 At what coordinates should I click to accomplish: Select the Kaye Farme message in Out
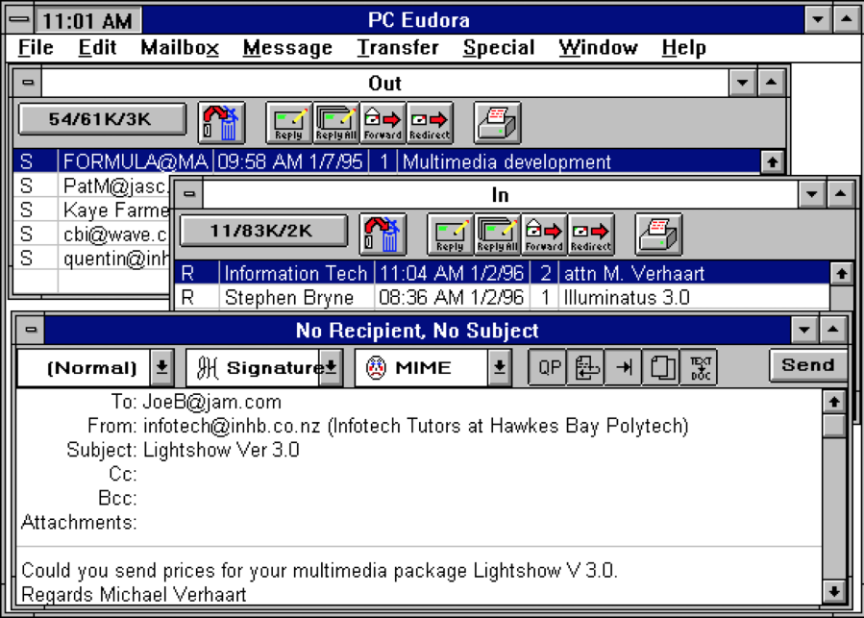coord(91,210)
